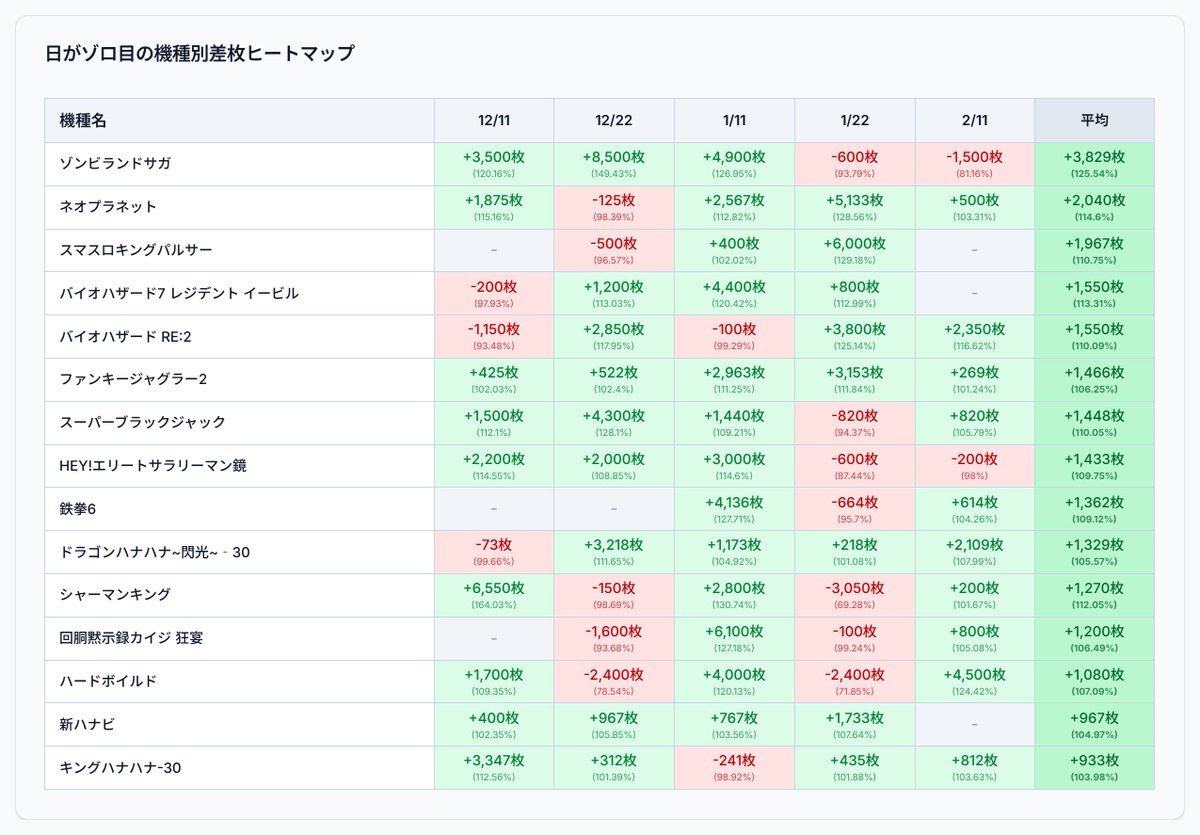Click the +425枚 cell for ファンキージャグラー2
1200x835 pixels.
point(494,379)
